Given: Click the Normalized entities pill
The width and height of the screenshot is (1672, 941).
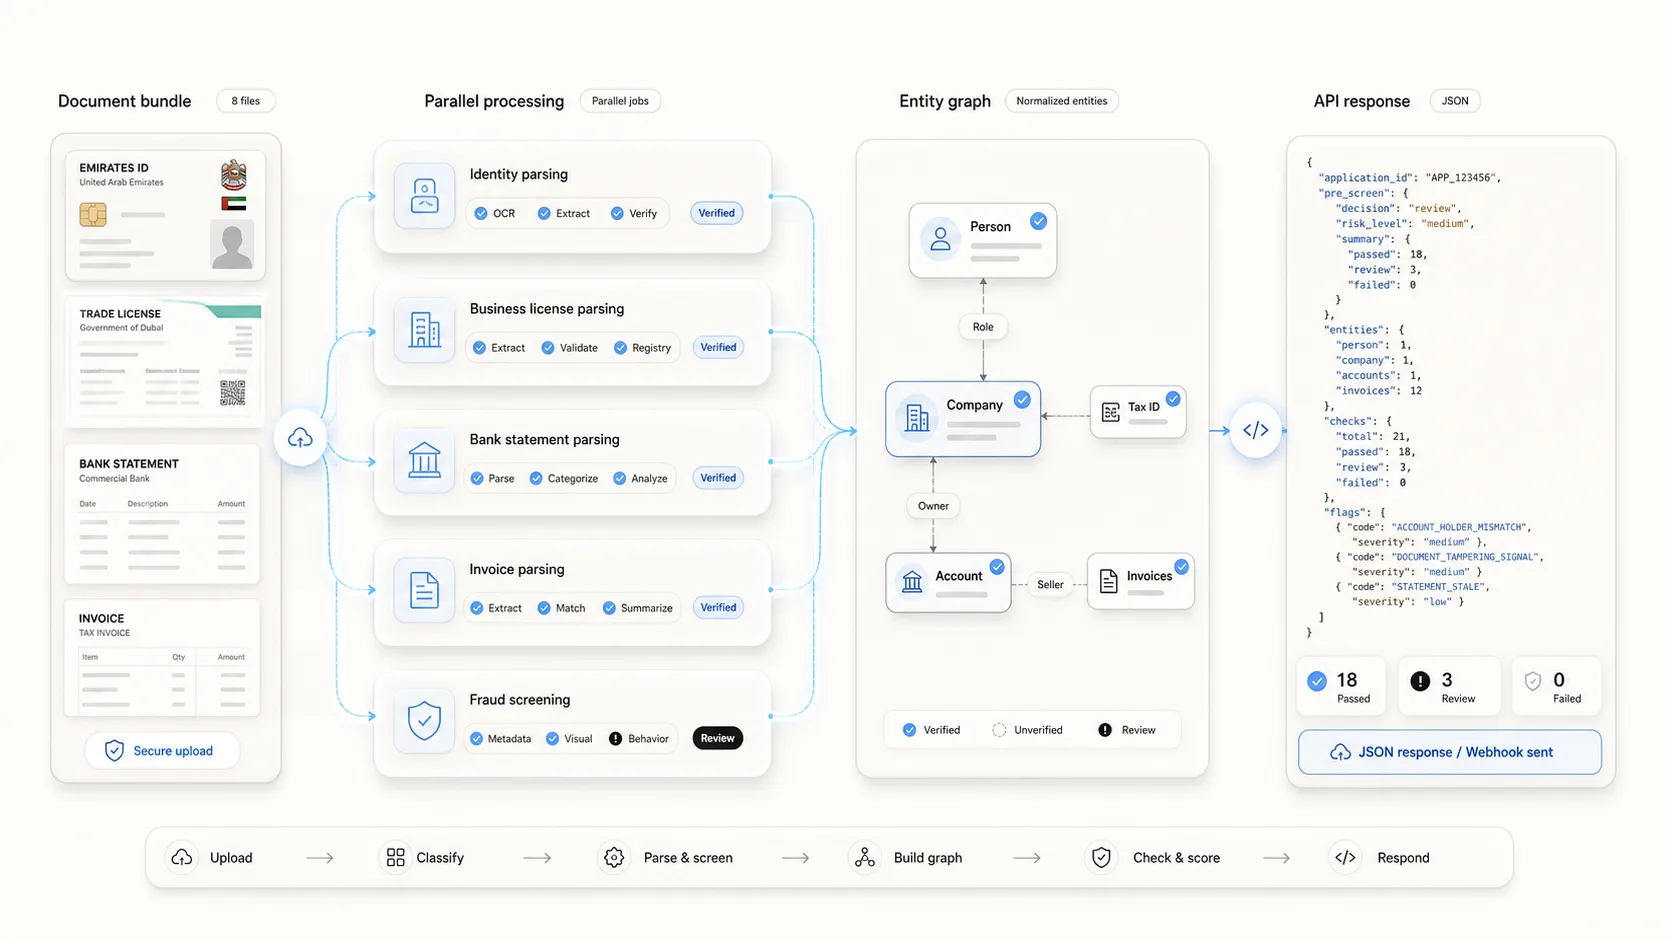Looking at the screenshot, I should click(1062, 101).
